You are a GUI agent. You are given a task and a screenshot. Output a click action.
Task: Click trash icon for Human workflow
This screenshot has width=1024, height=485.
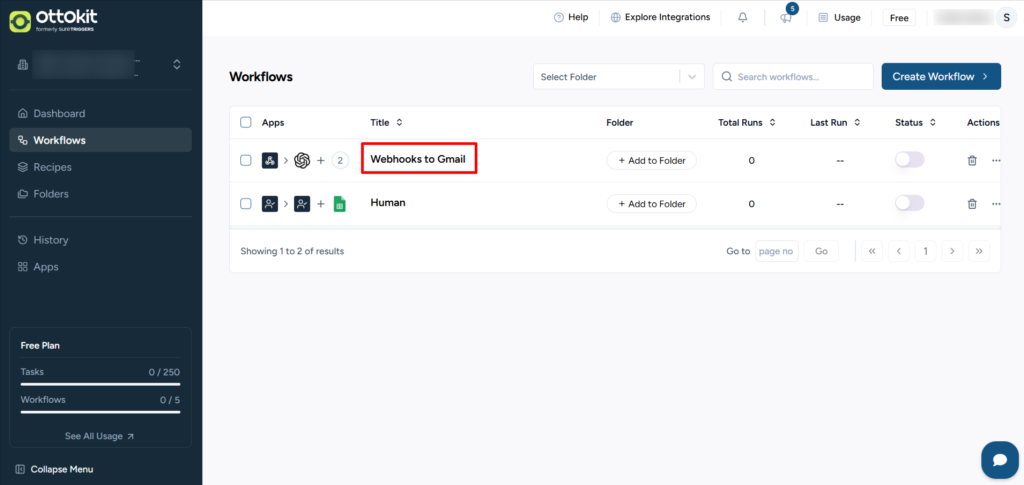coord(972,204)
